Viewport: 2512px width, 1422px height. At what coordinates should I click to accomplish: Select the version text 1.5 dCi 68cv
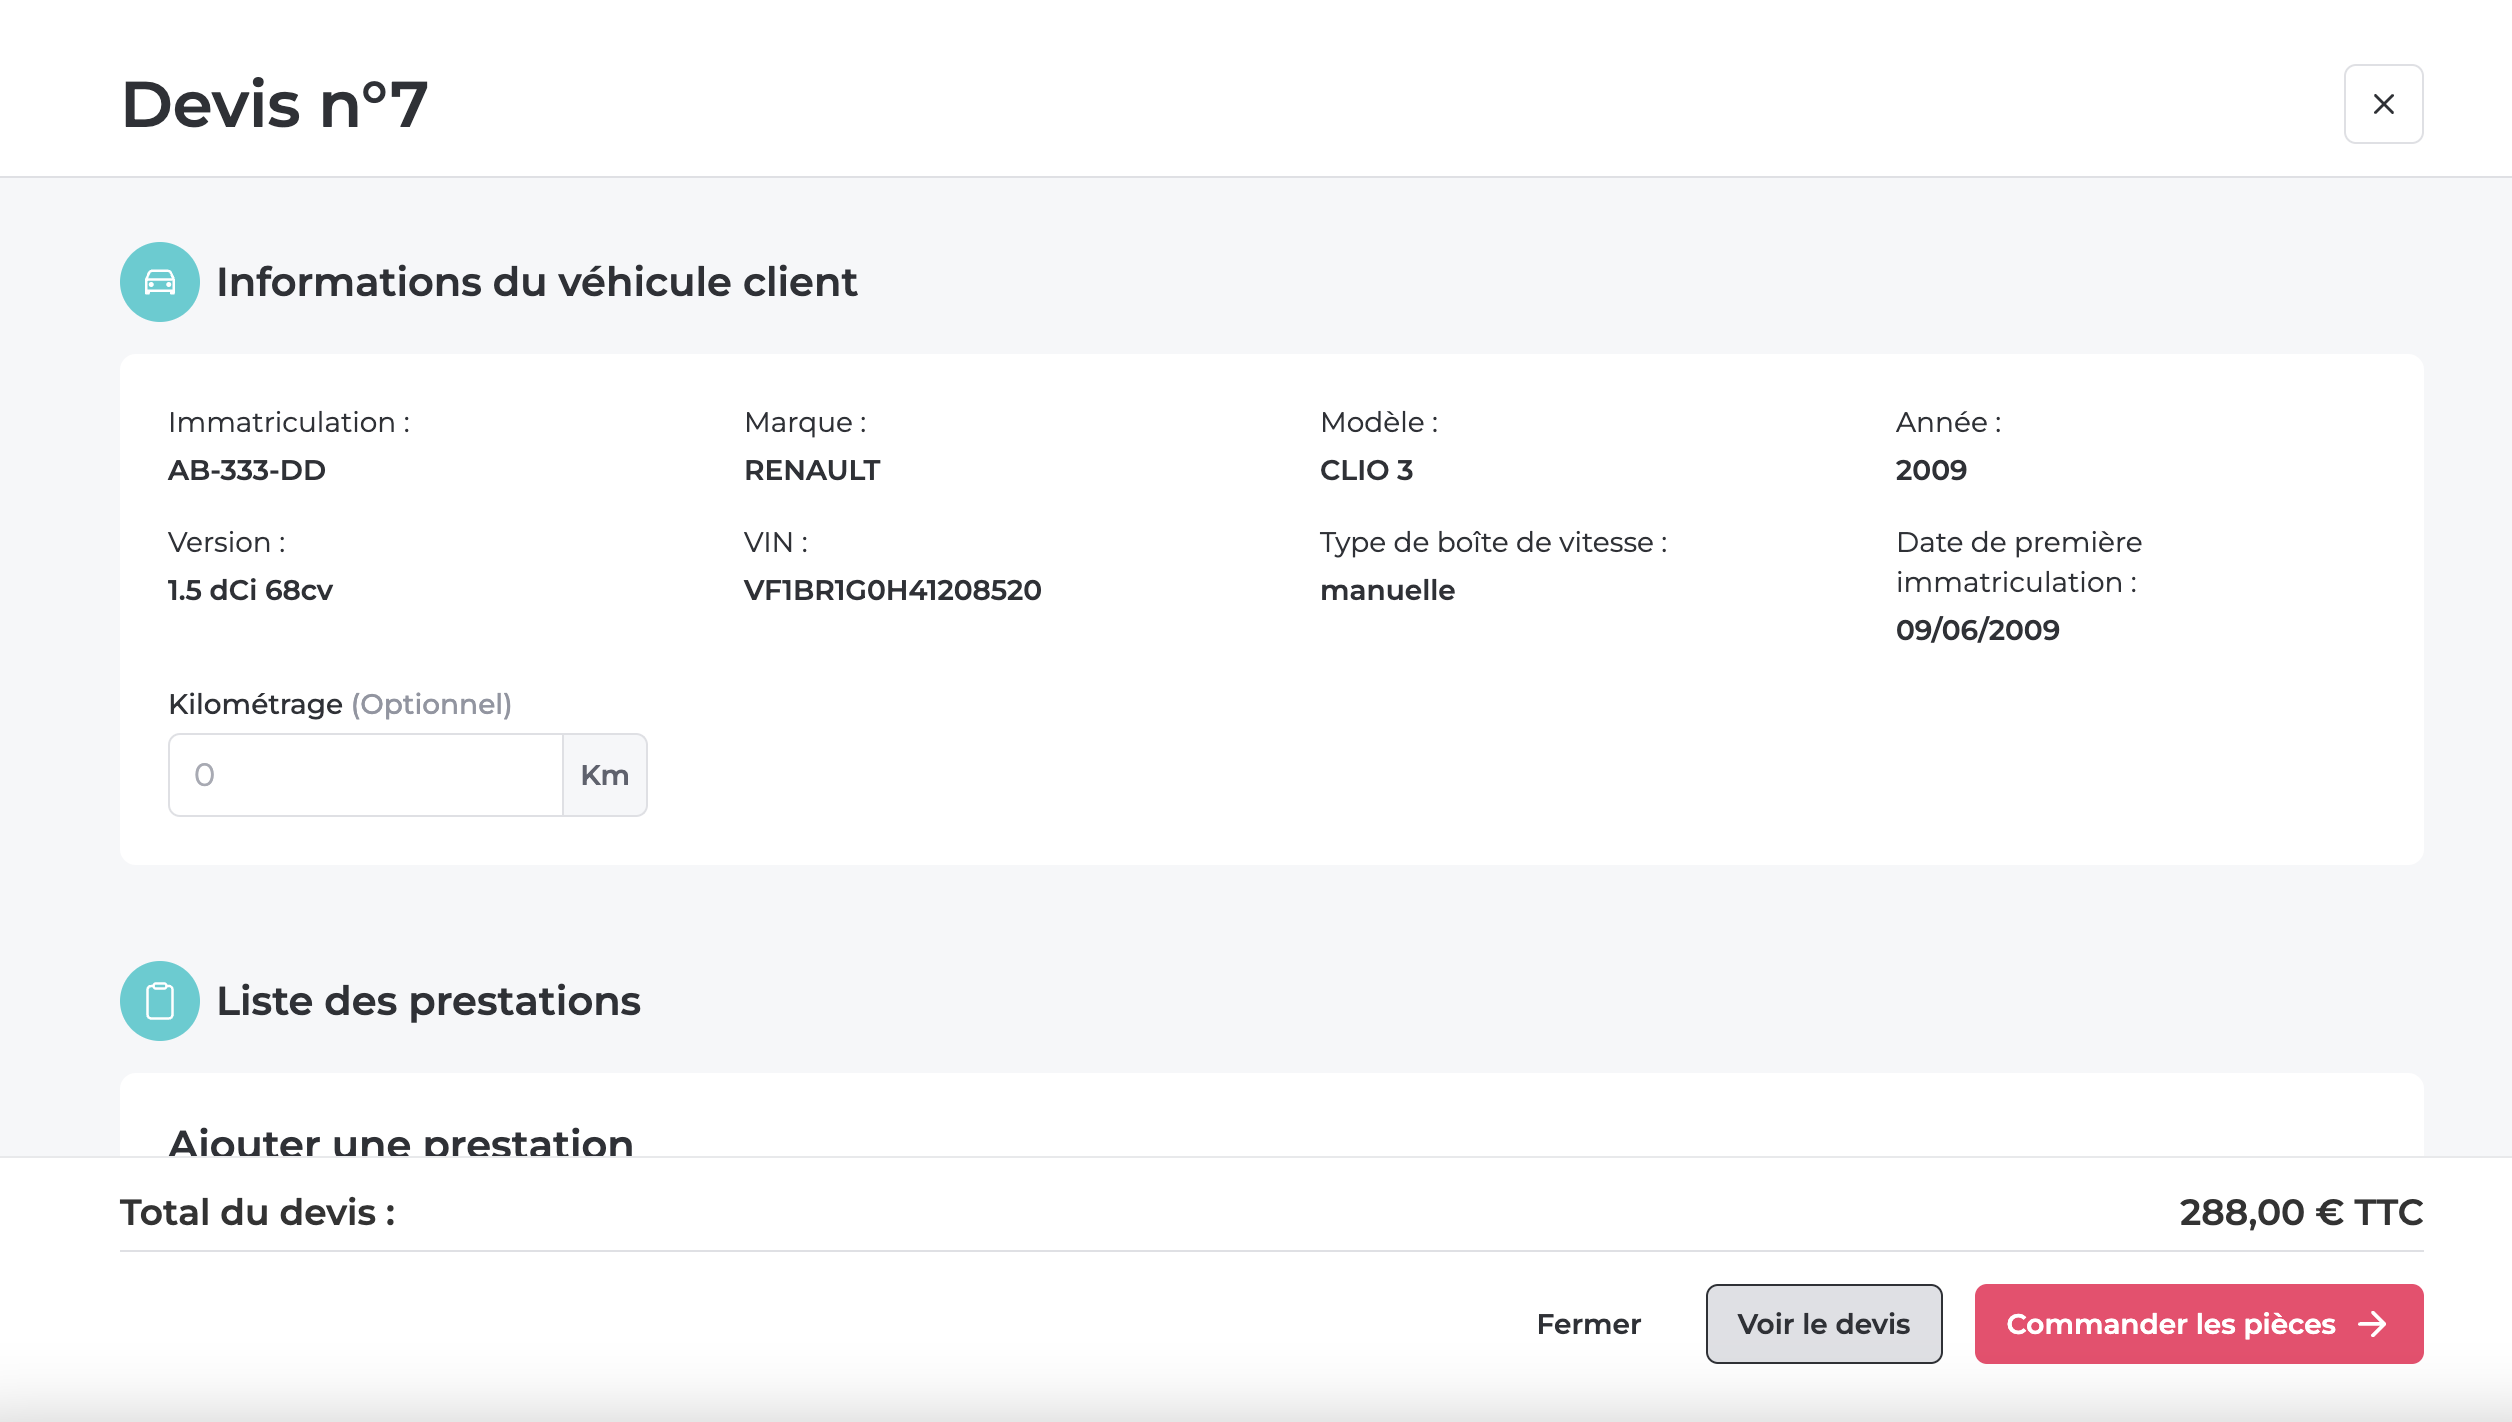(x=250, y=590)
